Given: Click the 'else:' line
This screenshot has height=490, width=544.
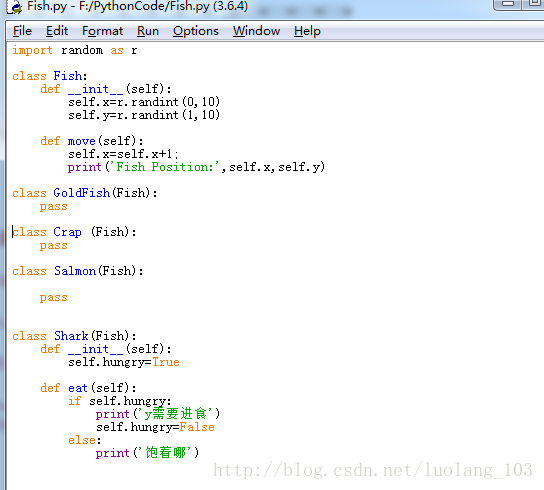Looking at the screenshot, I should tap(84, 440).
